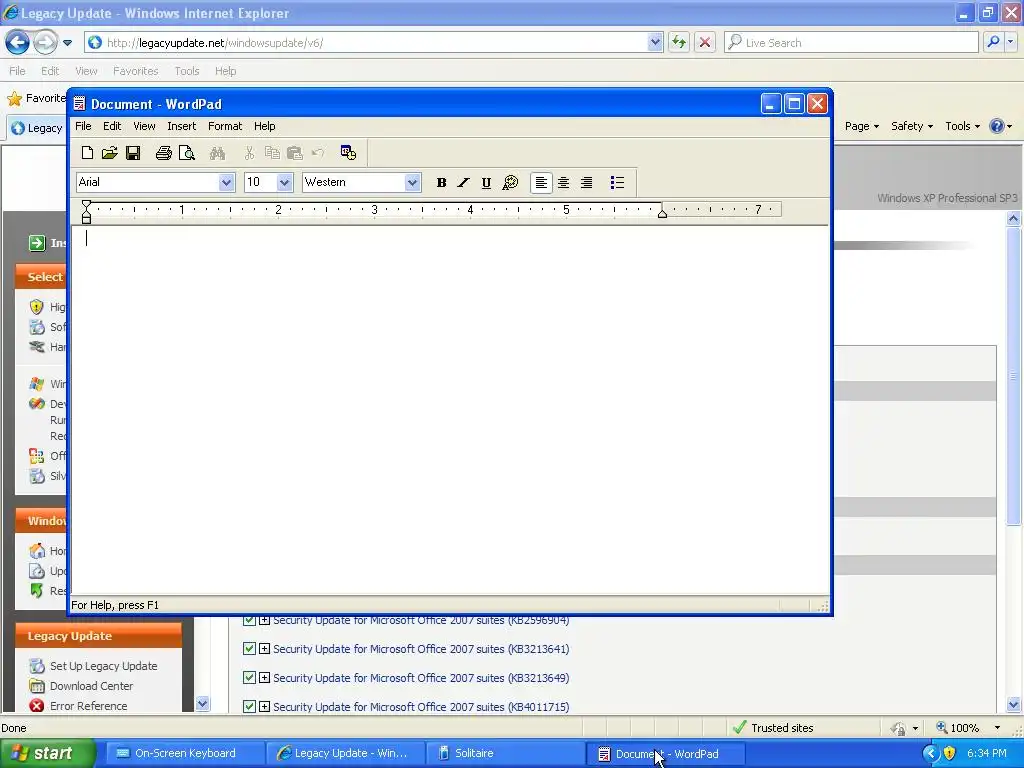Image resolution: width=1024 pixels, height=768 pixels.
Task: Expand details for update KB3213649
Action: click(x=264, y=677)
